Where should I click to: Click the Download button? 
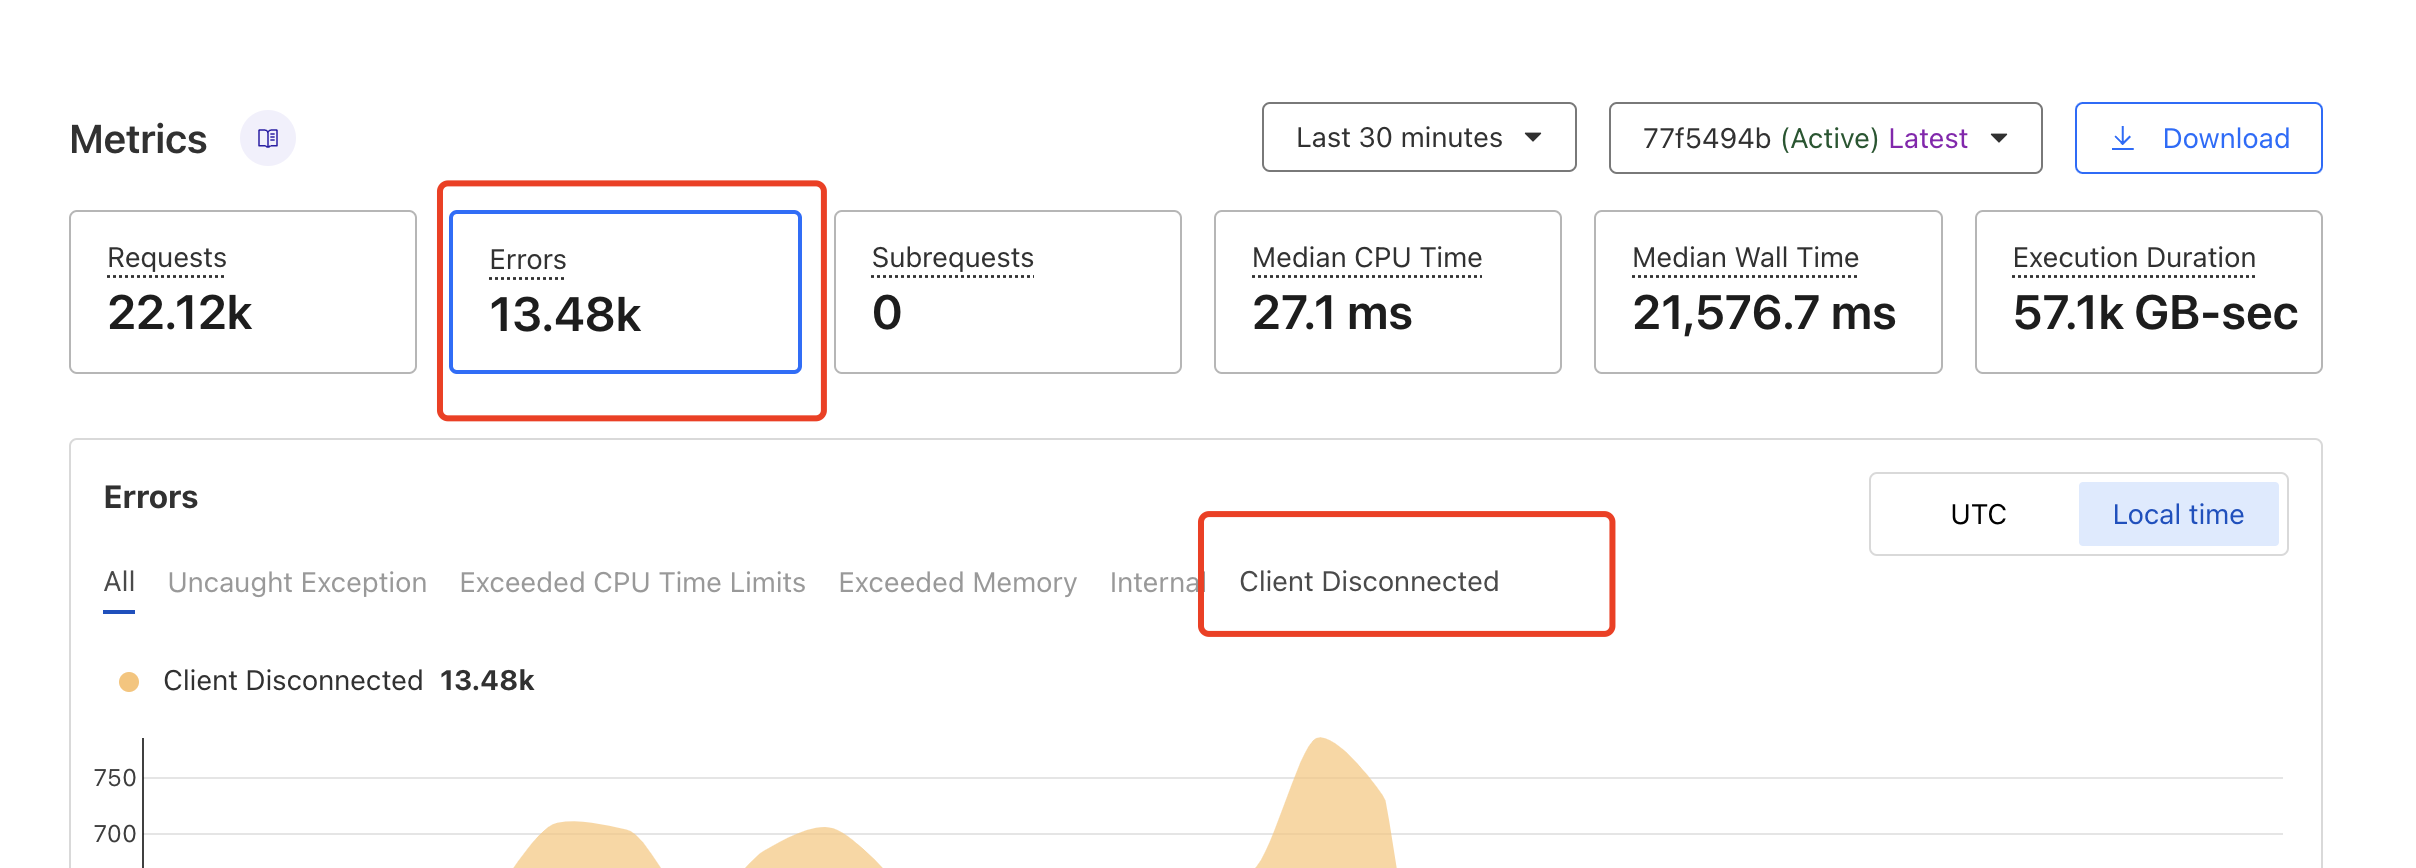tap(2198, 138)
